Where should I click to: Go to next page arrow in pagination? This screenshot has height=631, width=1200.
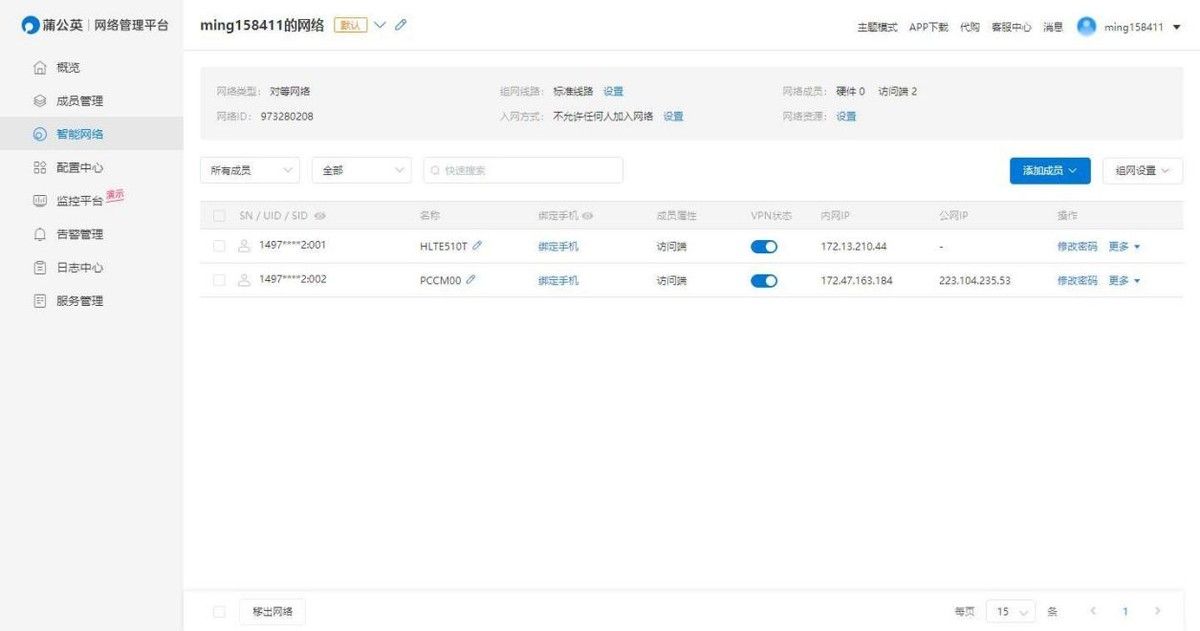(1158, 611)
